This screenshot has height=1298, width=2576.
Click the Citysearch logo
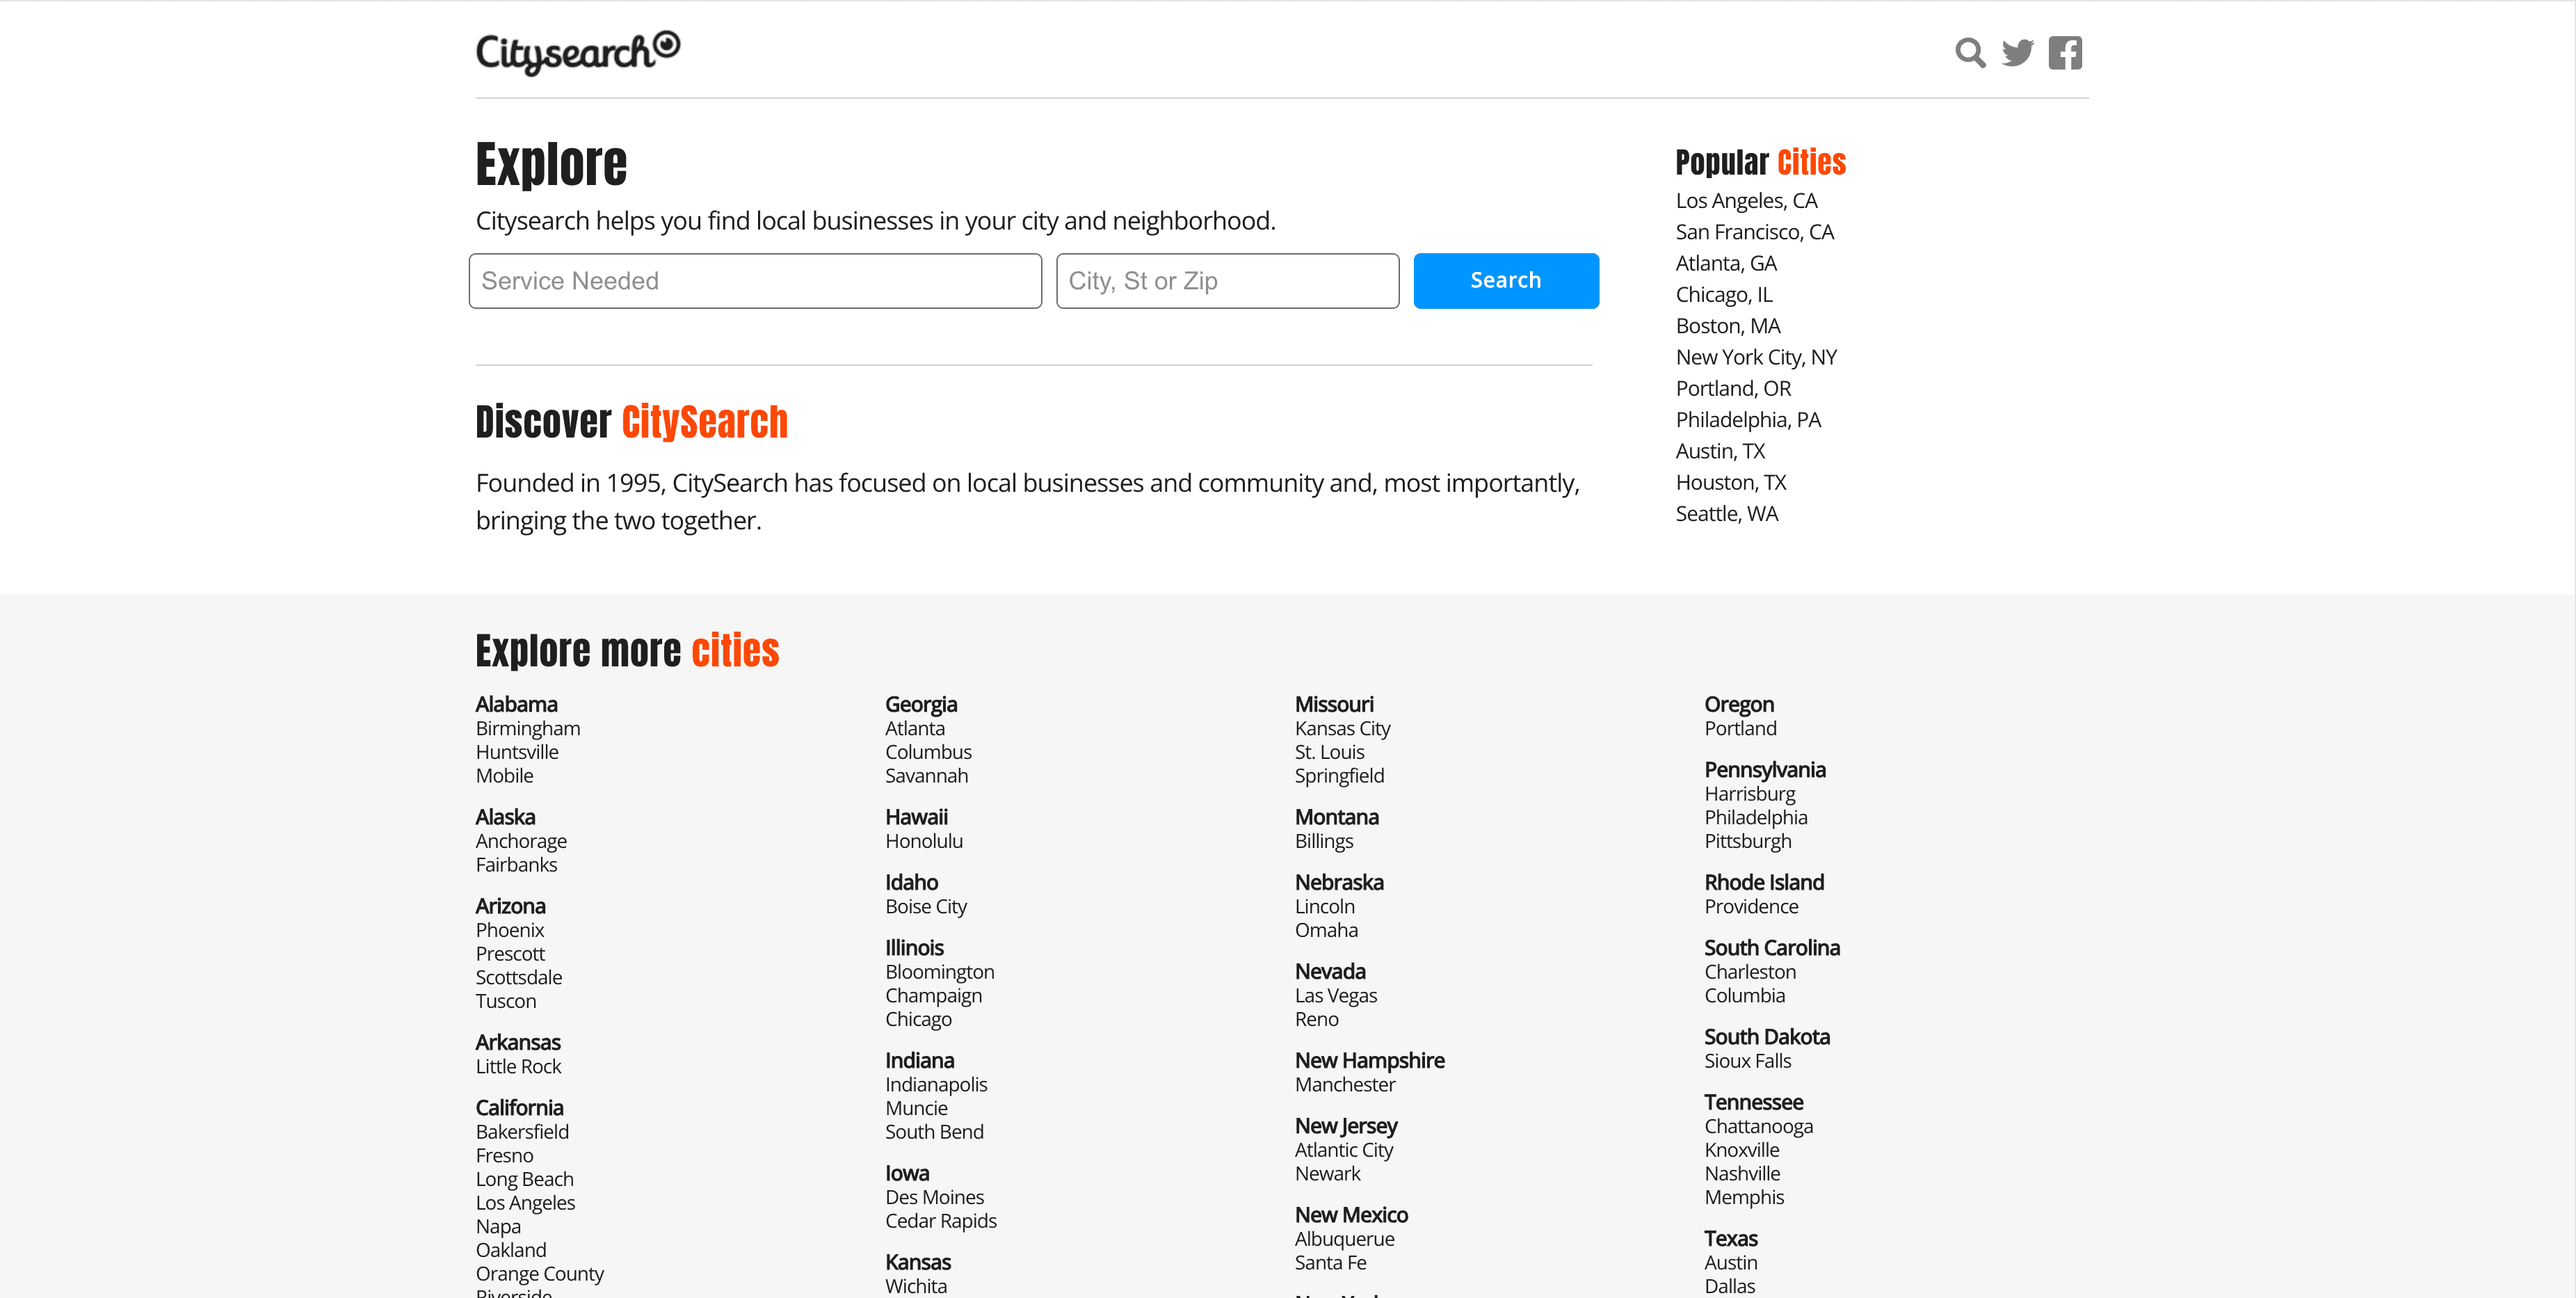click(x=577, y=52)
